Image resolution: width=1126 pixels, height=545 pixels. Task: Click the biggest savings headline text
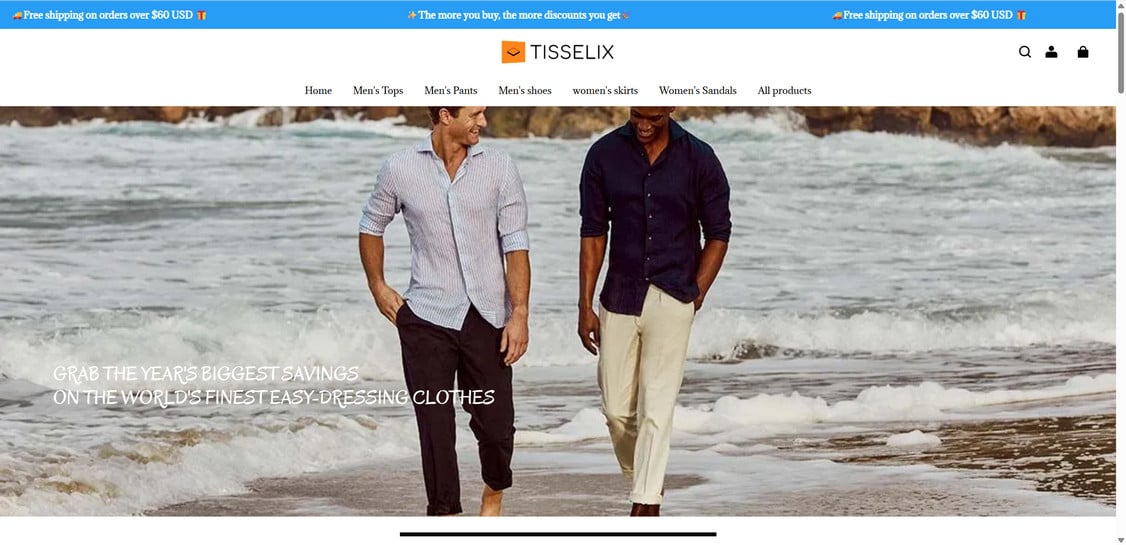click(x=274, y=386)
